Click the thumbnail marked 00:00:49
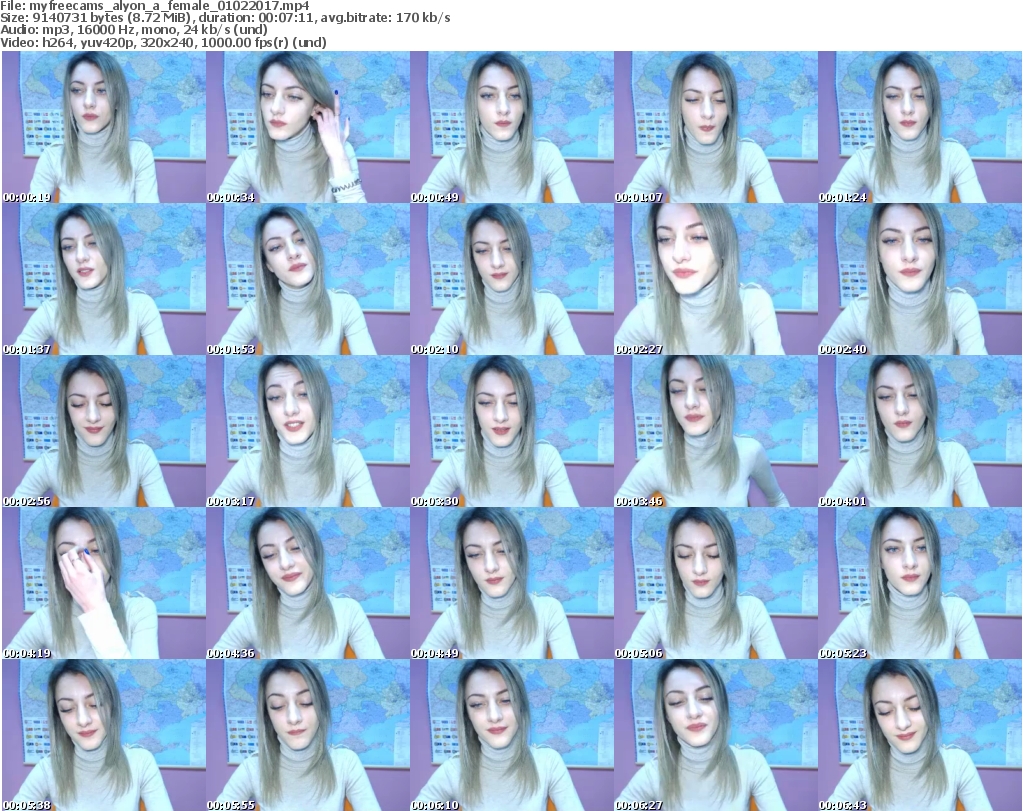Image resolution: width=1024 pixels, height=811 pixels. tap(512, 127)
